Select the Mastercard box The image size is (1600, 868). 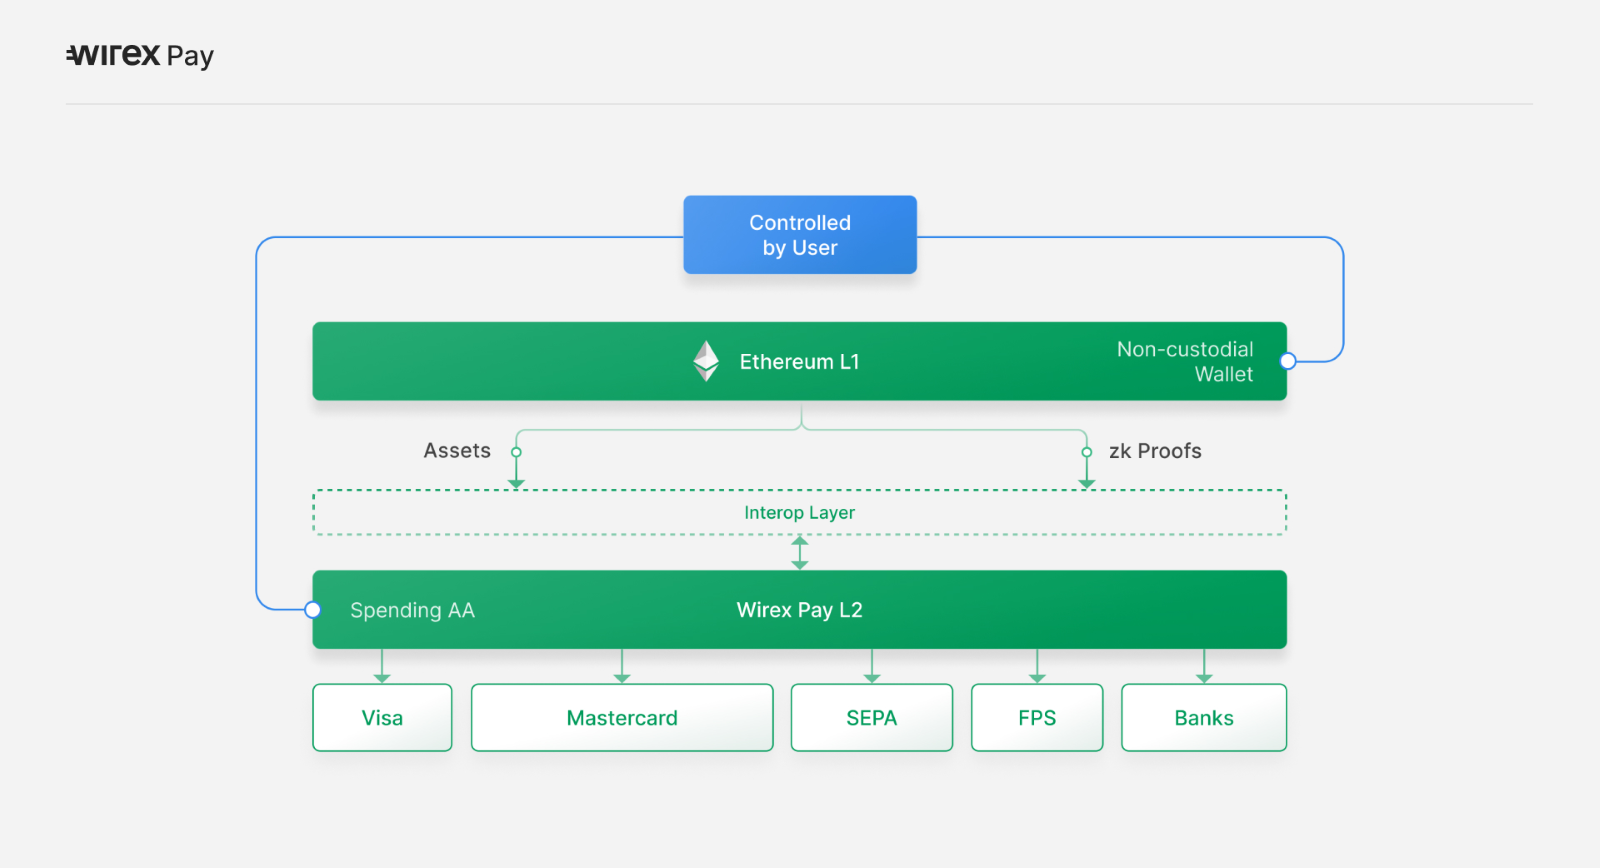[622, 718]
